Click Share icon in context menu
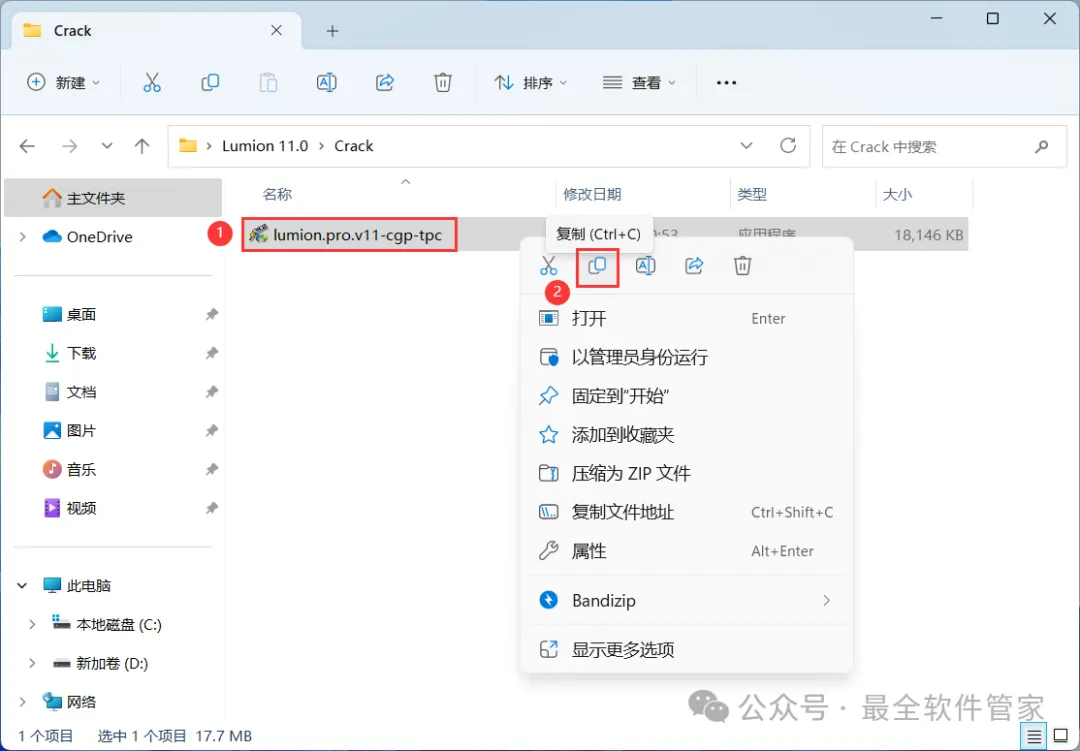 tap(694, 265)
